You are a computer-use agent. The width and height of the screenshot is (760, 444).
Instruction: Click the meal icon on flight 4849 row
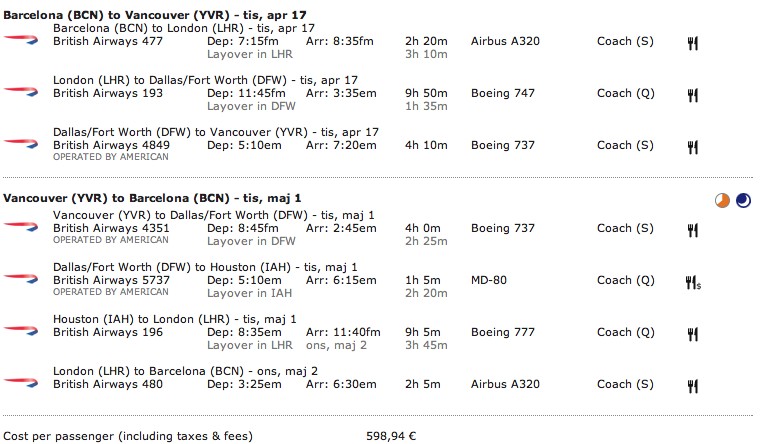coord(691,146)
